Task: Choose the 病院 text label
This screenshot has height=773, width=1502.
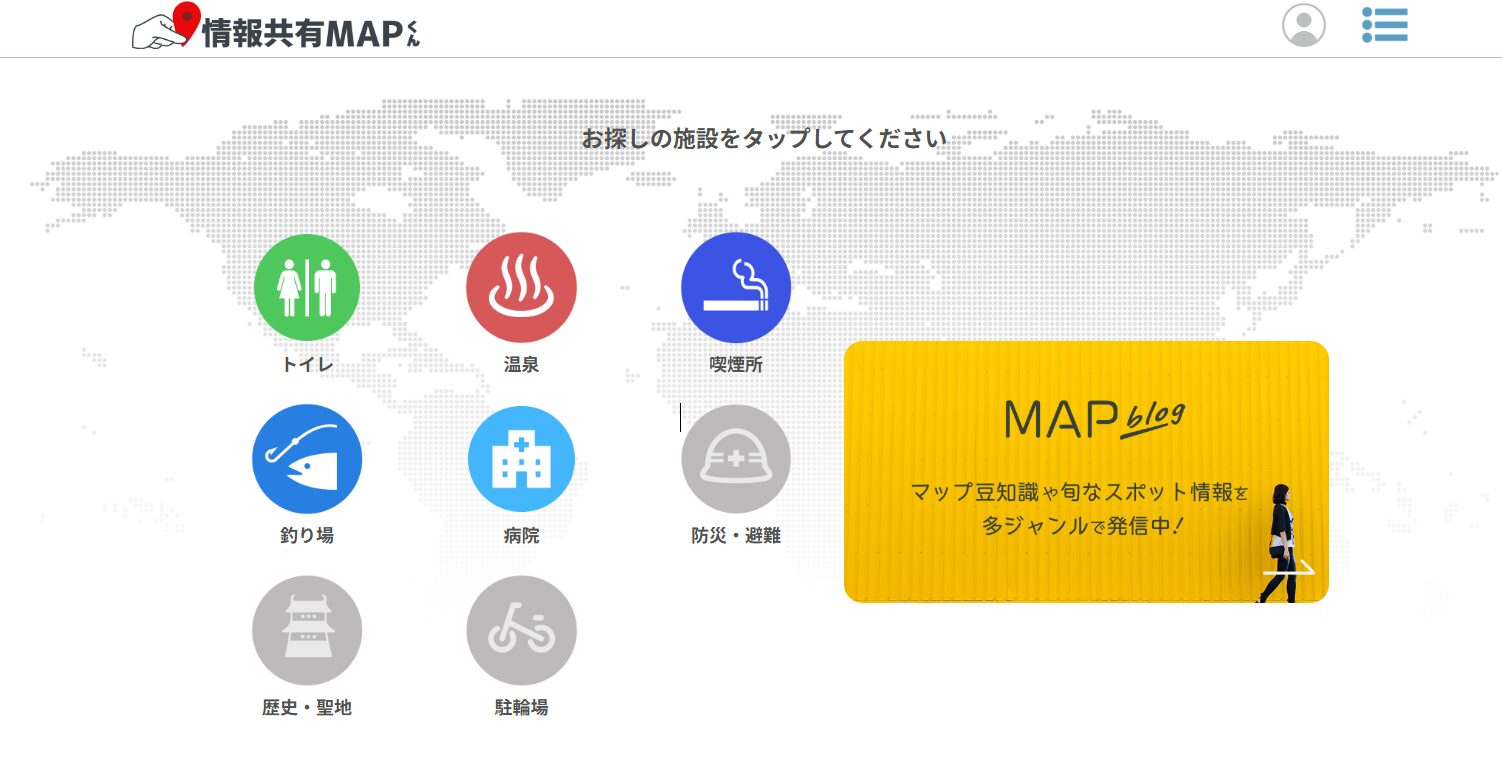Action: point(521,536)
